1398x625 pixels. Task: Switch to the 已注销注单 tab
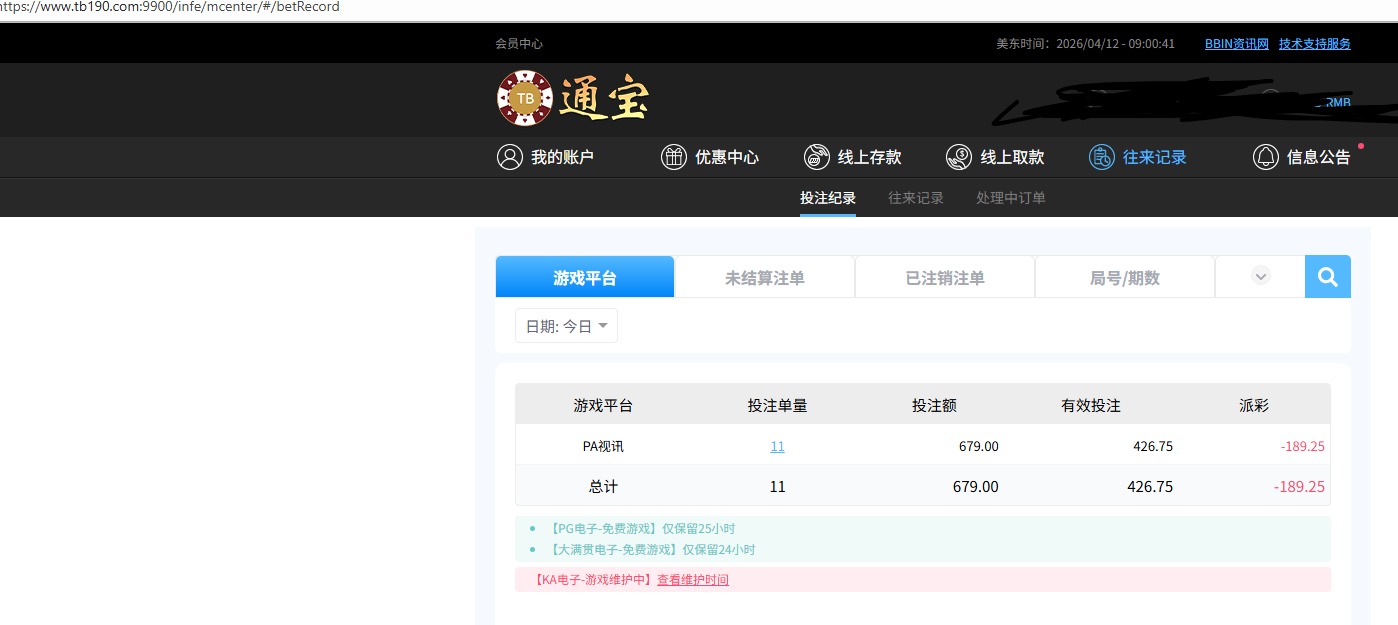pyautogui.click(x=945, y=278)
